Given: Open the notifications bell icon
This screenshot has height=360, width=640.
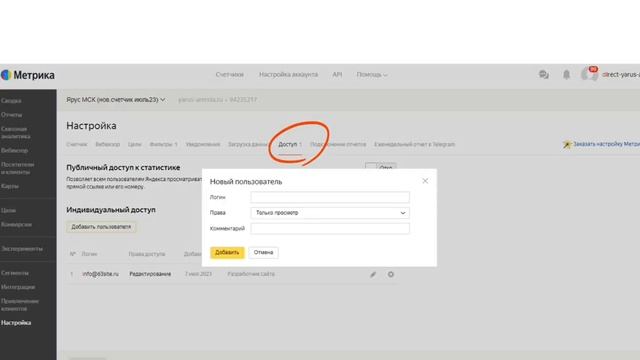Looking at the screenshot, I should pos(566,75).
